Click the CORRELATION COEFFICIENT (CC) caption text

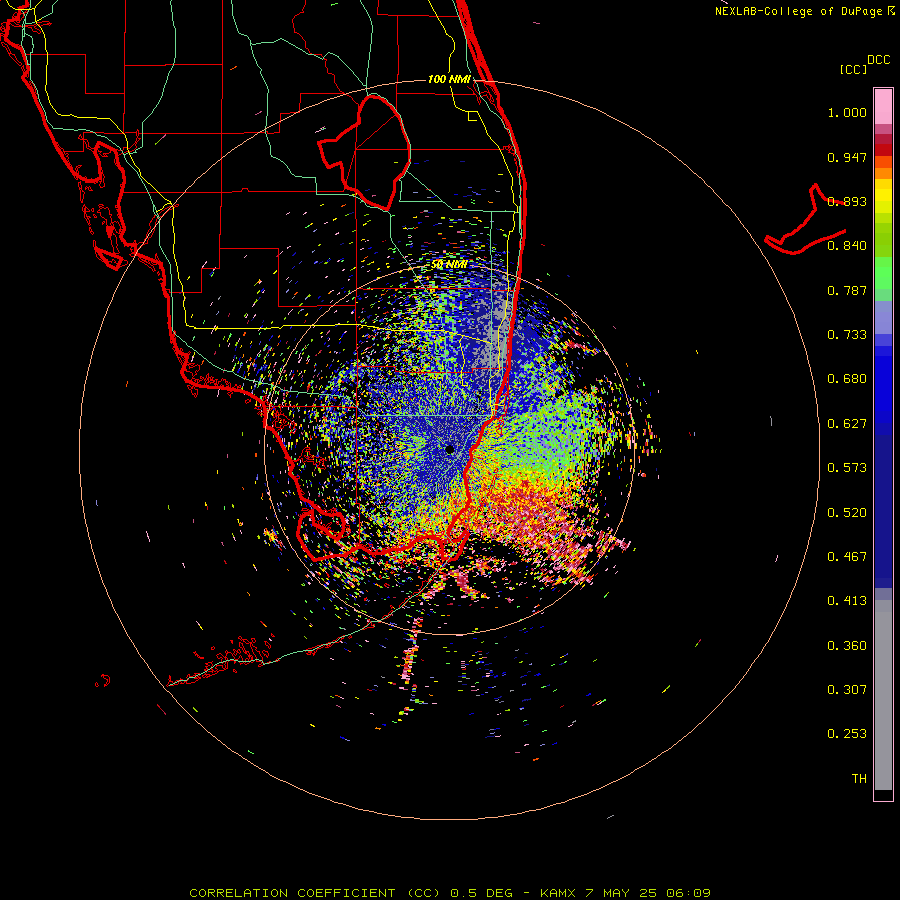point(316,893)
